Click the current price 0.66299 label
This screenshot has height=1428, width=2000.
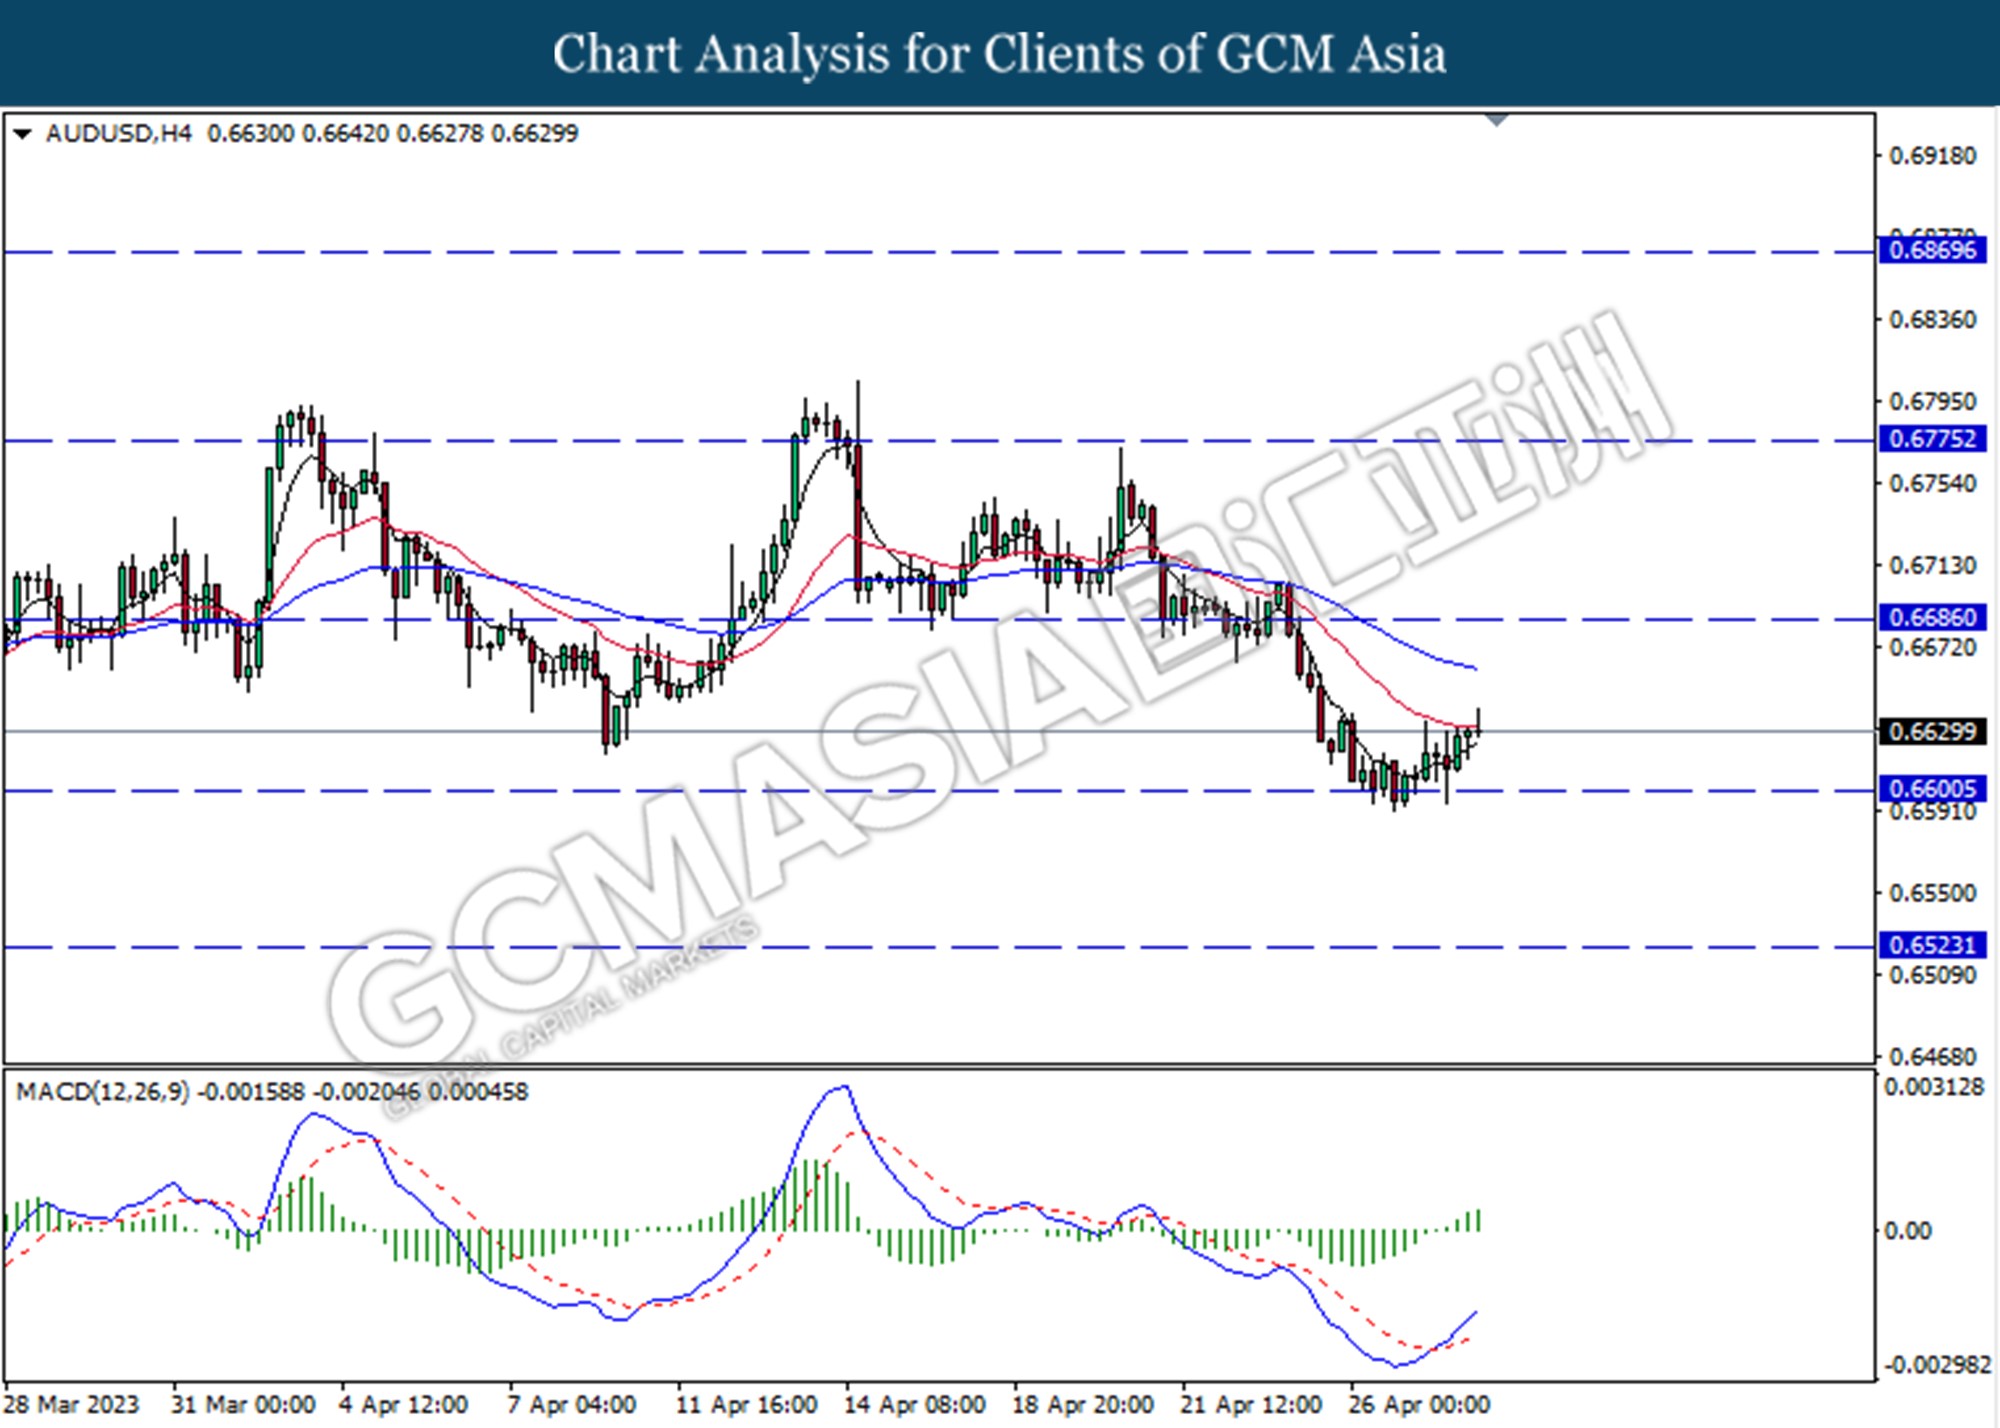[1932, 731]
